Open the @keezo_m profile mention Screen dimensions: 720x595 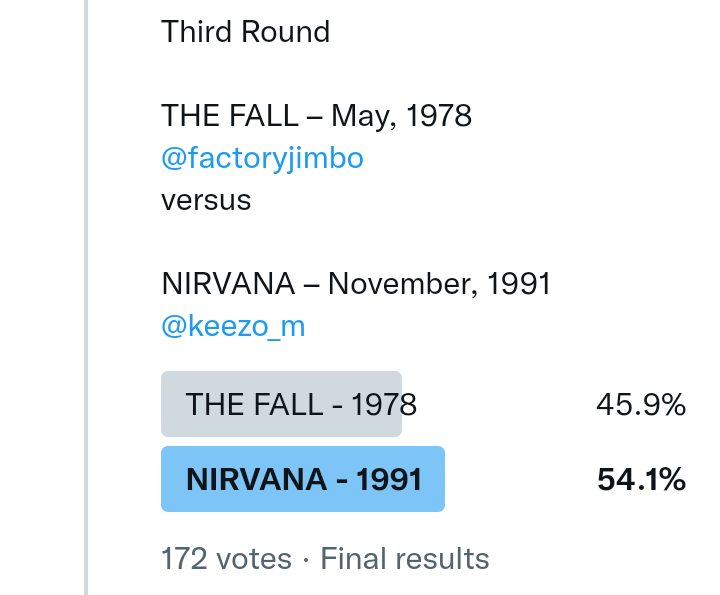[x=233, y=326]
